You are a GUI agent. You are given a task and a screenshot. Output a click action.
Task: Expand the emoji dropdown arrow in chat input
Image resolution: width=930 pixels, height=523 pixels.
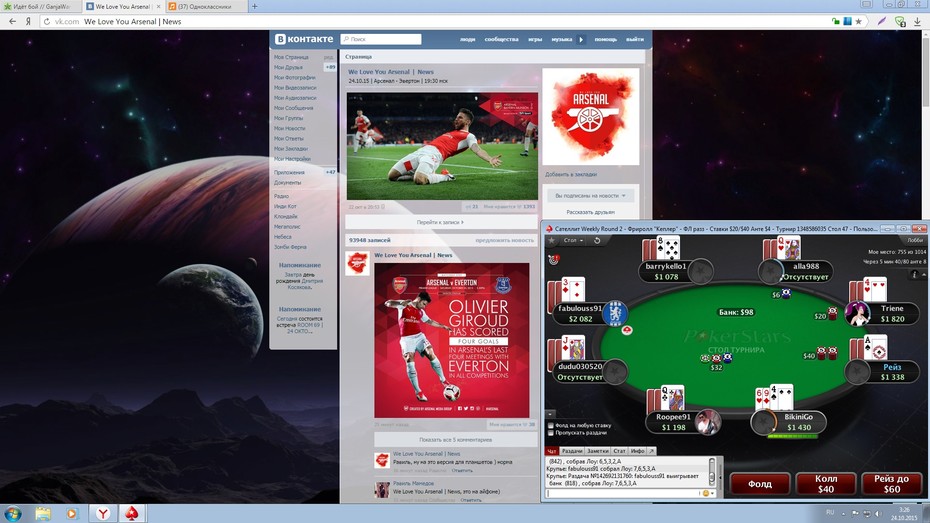(712, 493)
